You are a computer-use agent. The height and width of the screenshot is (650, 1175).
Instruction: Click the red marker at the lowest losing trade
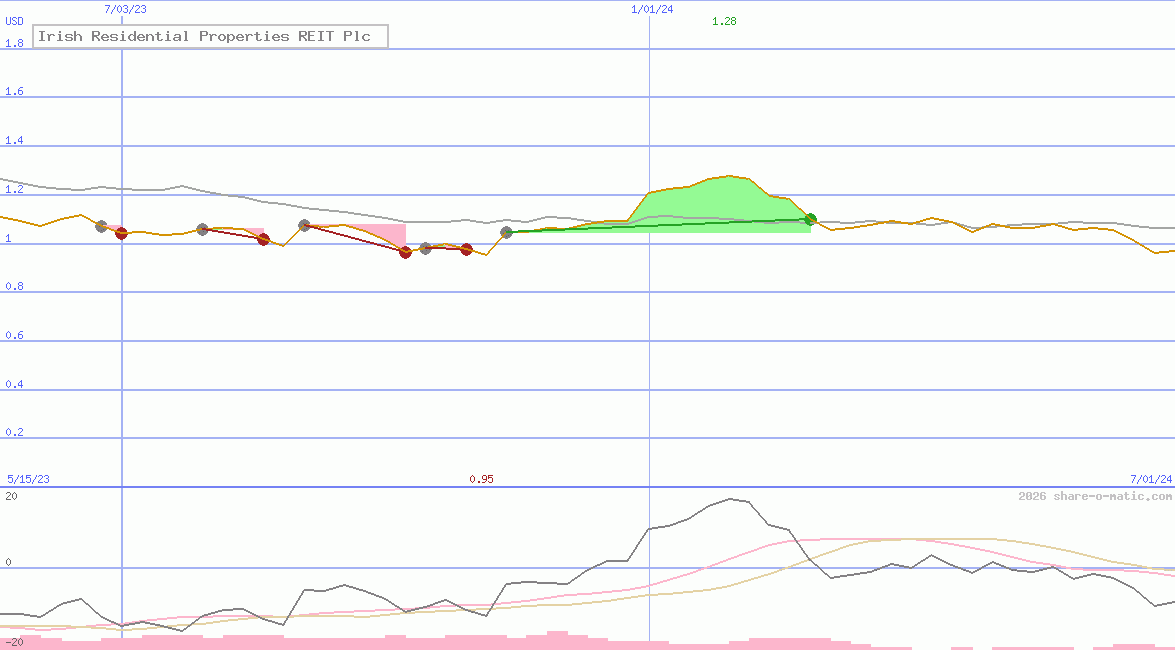(405, 253)
